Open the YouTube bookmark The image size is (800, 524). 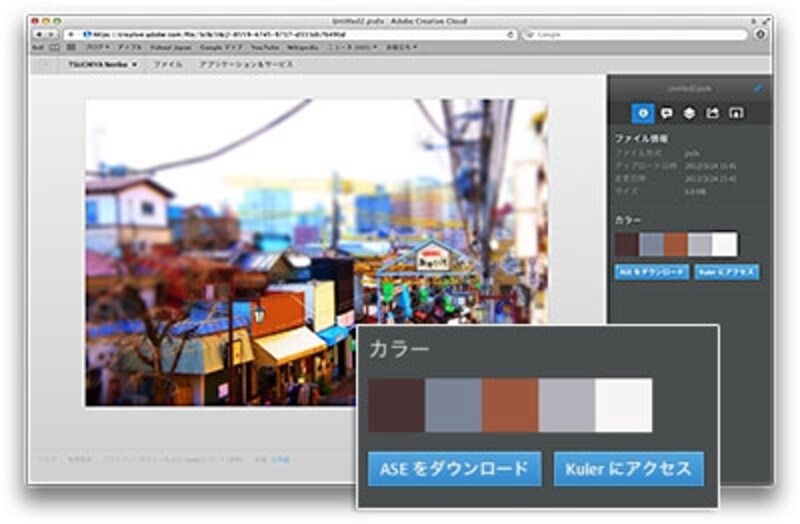coord(265,47)
